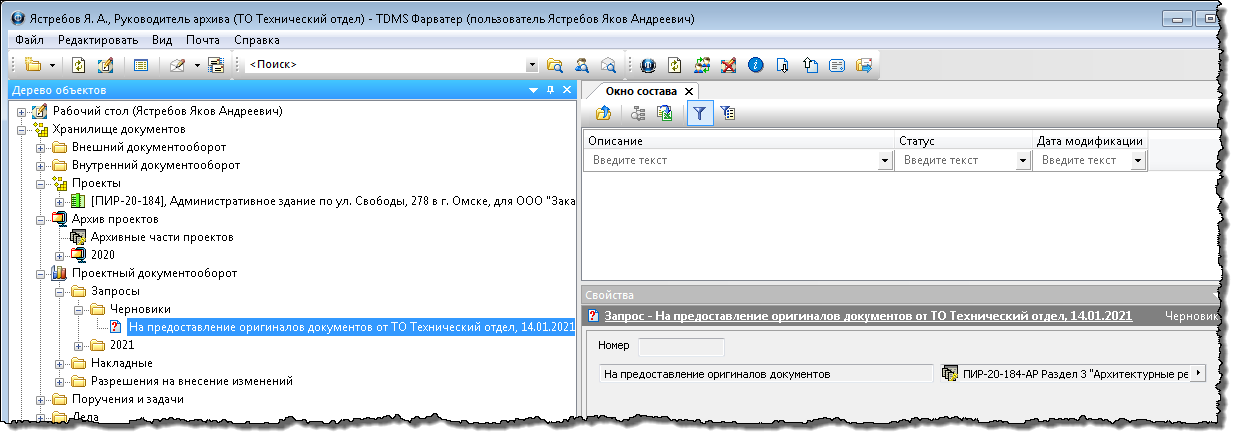Image resolution: width=1236 pixels, height=436 pixels.
Task: Select the Окно состава tab
Action: coord(641,91)
